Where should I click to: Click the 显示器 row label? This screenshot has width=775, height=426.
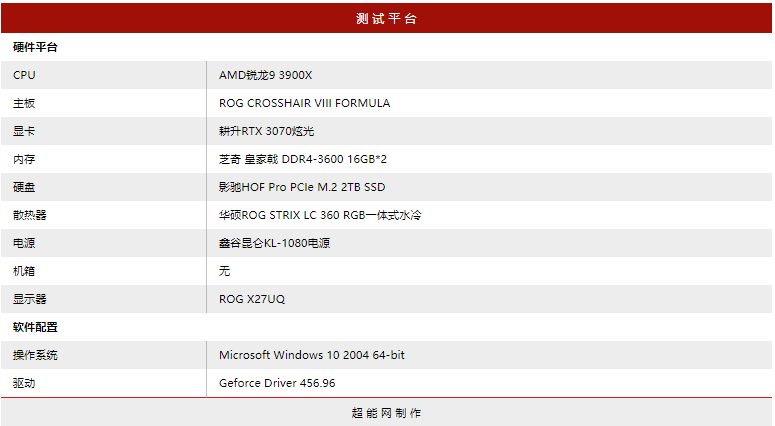pyautogui.click(x=30, y=299)
